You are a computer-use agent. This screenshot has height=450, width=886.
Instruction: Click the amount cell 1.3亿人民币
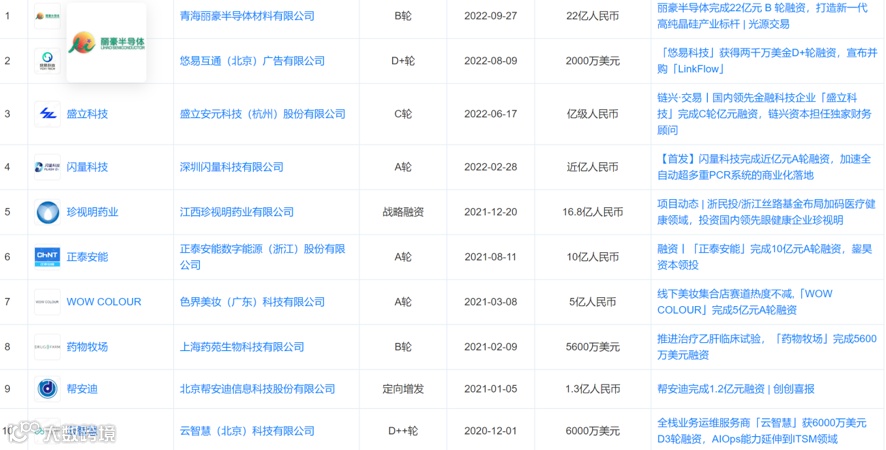click(592, 389)
